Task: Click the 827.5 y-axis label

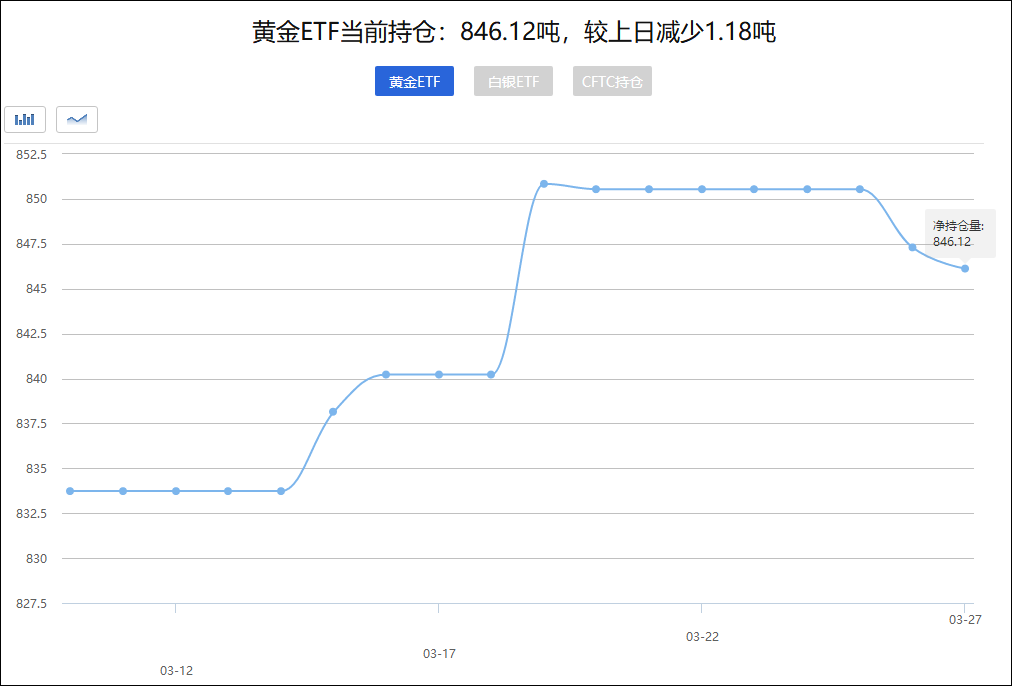Action: [x=32, y=603]
